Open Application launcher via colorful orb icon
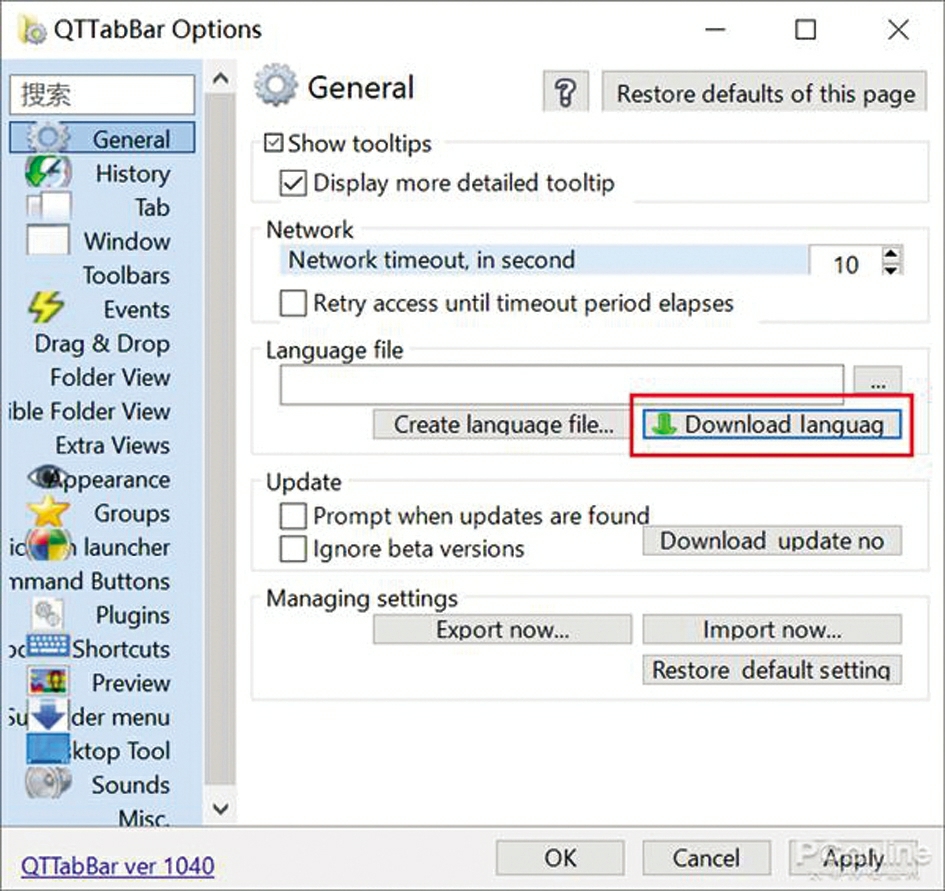945x891 pixels. 49,546
